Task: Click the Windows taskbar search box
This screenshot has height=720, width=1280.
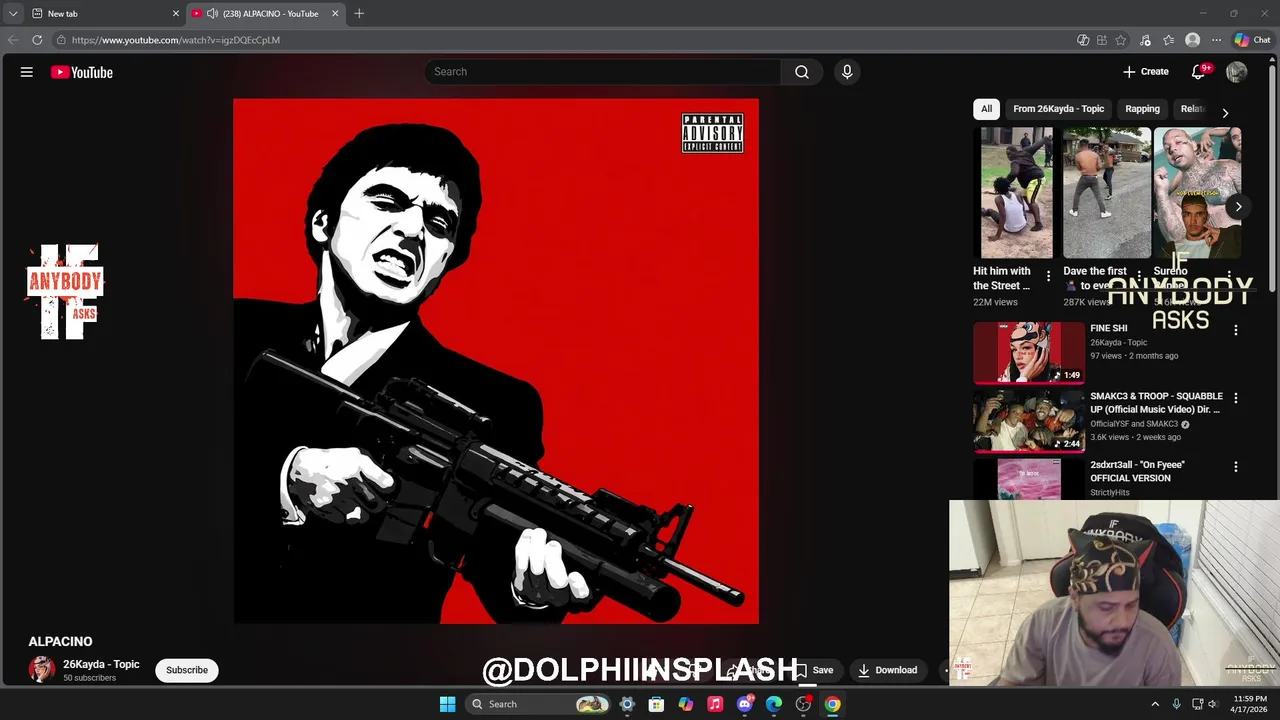Action: click(x=538, y=704)
